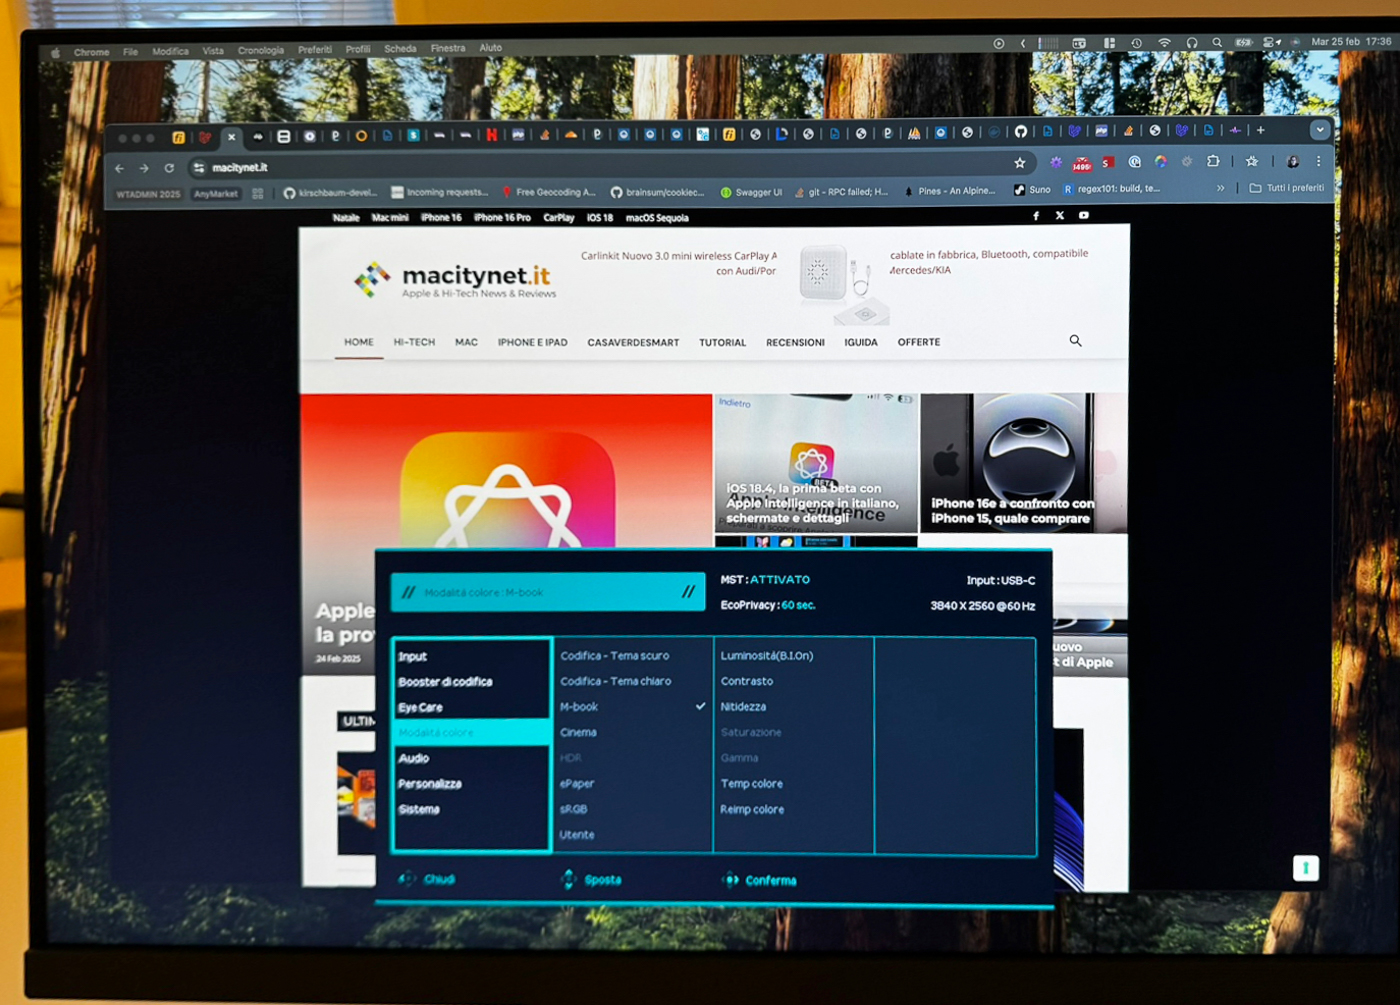Viewport: 1400px width, 1005px height.
Task: Open the File menu in menu bar
Action: (x=130, y=52)
